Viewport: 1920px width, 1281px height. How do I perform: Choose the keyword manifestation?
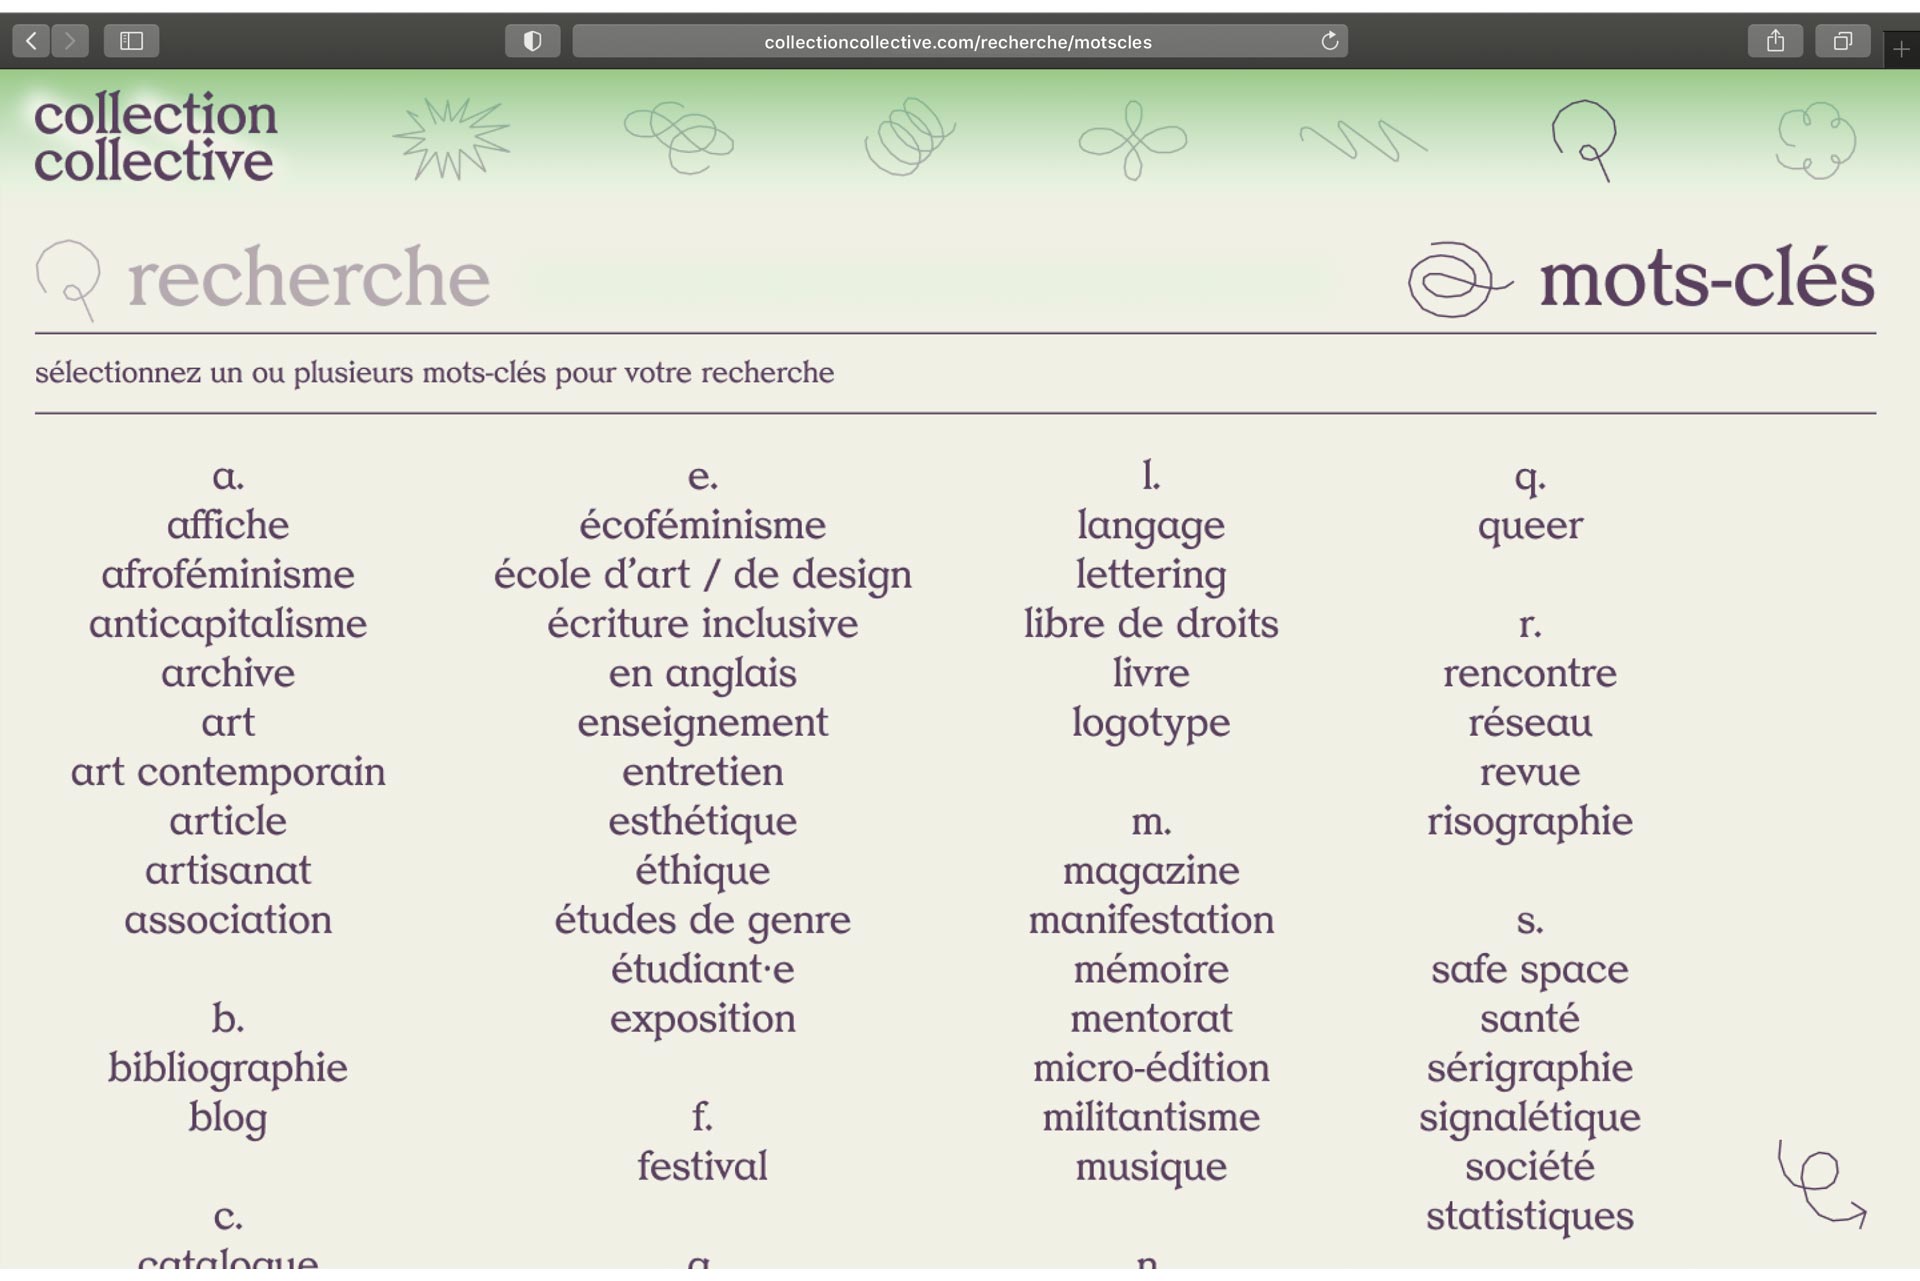(x=1151, y=920)
